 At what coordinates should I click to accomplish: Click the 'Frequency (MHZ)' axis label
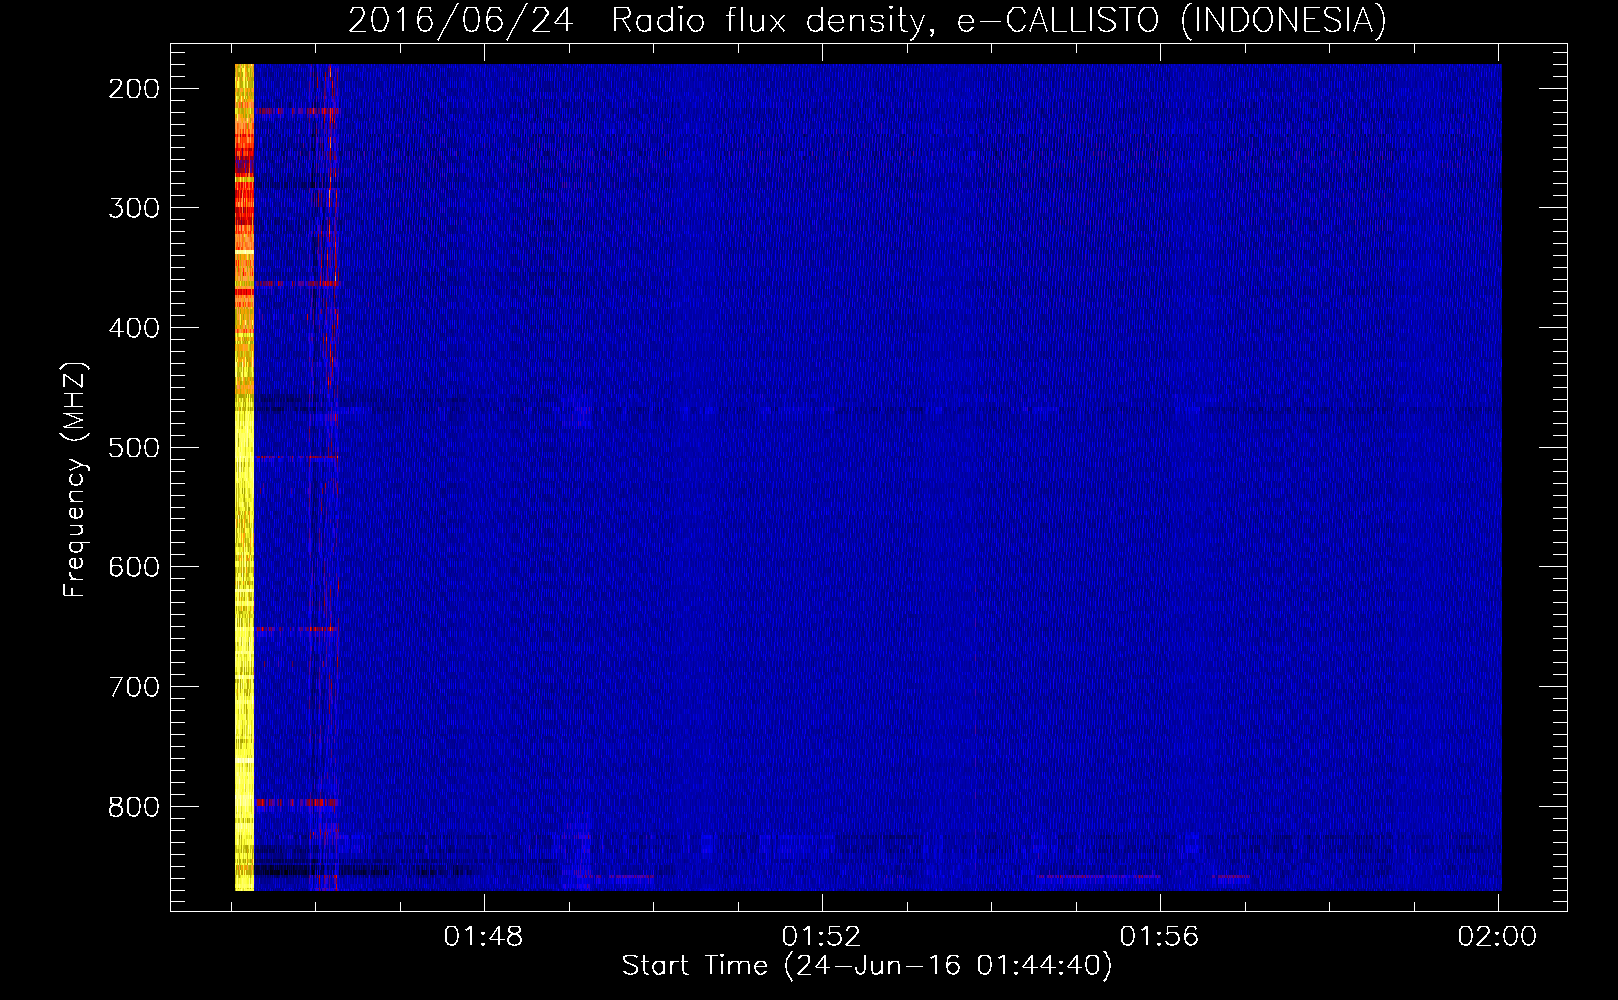[x=75, y=479]
